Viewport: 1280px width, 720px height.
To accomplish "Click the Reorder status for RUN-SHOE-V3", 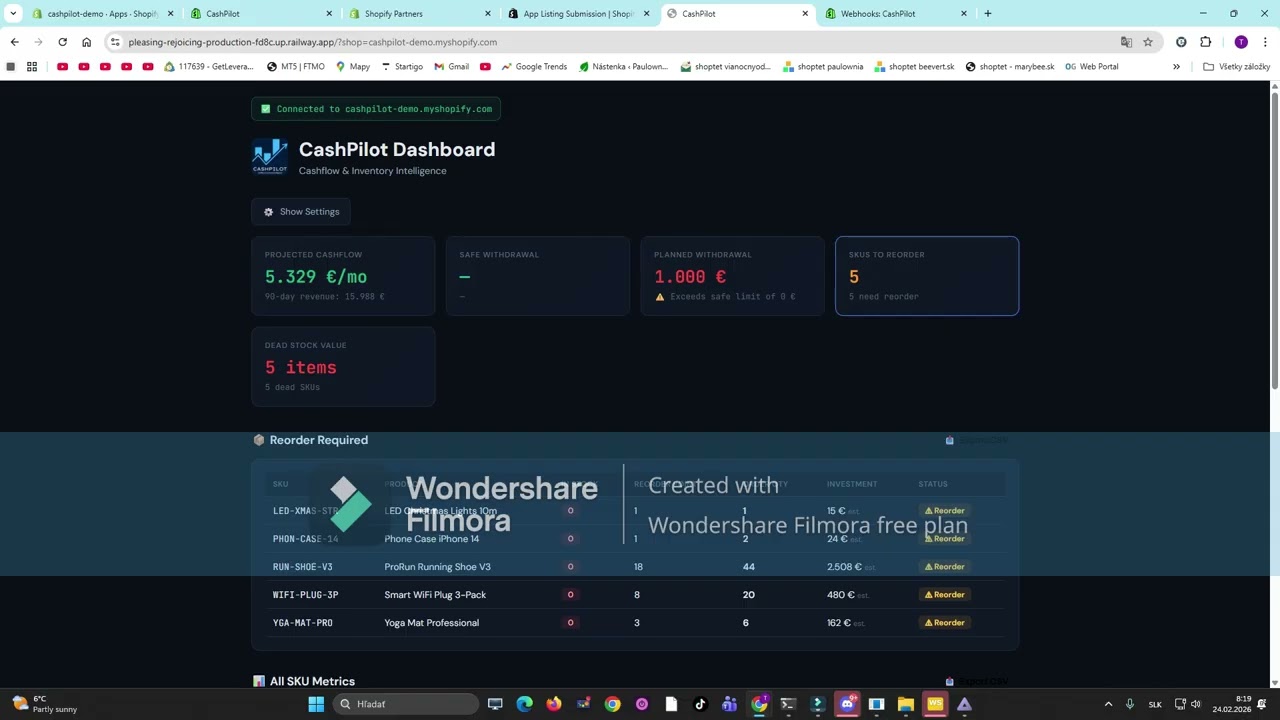I will click(945, 567).
